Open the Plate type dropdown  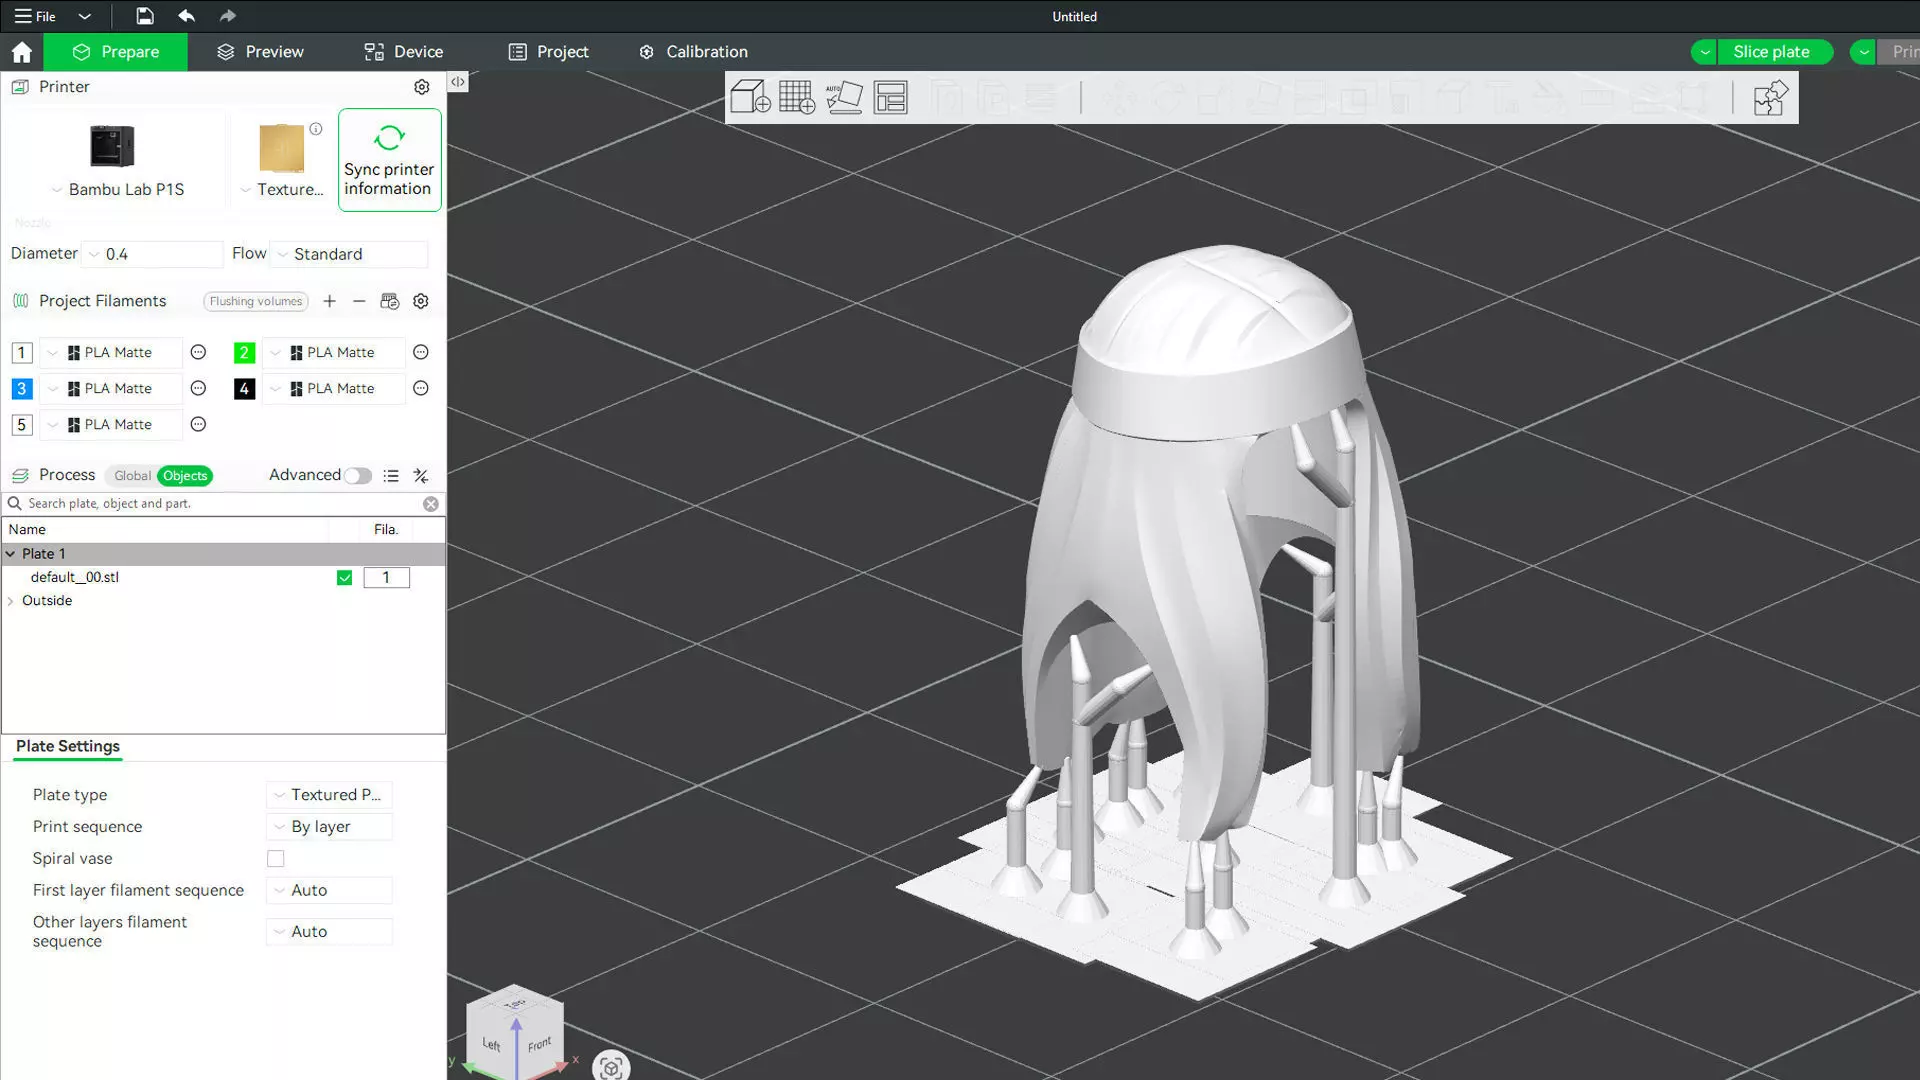point(330,795)
